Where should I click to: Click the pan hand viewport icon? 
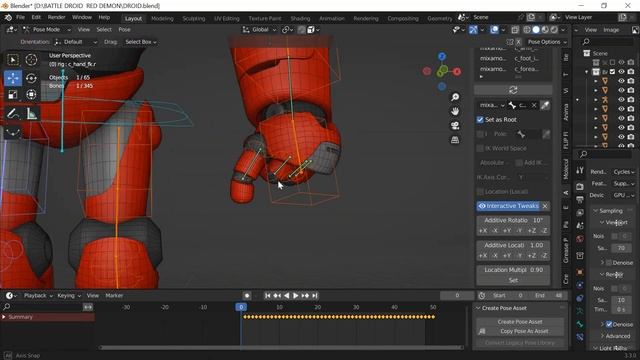[x=455, y=111]
